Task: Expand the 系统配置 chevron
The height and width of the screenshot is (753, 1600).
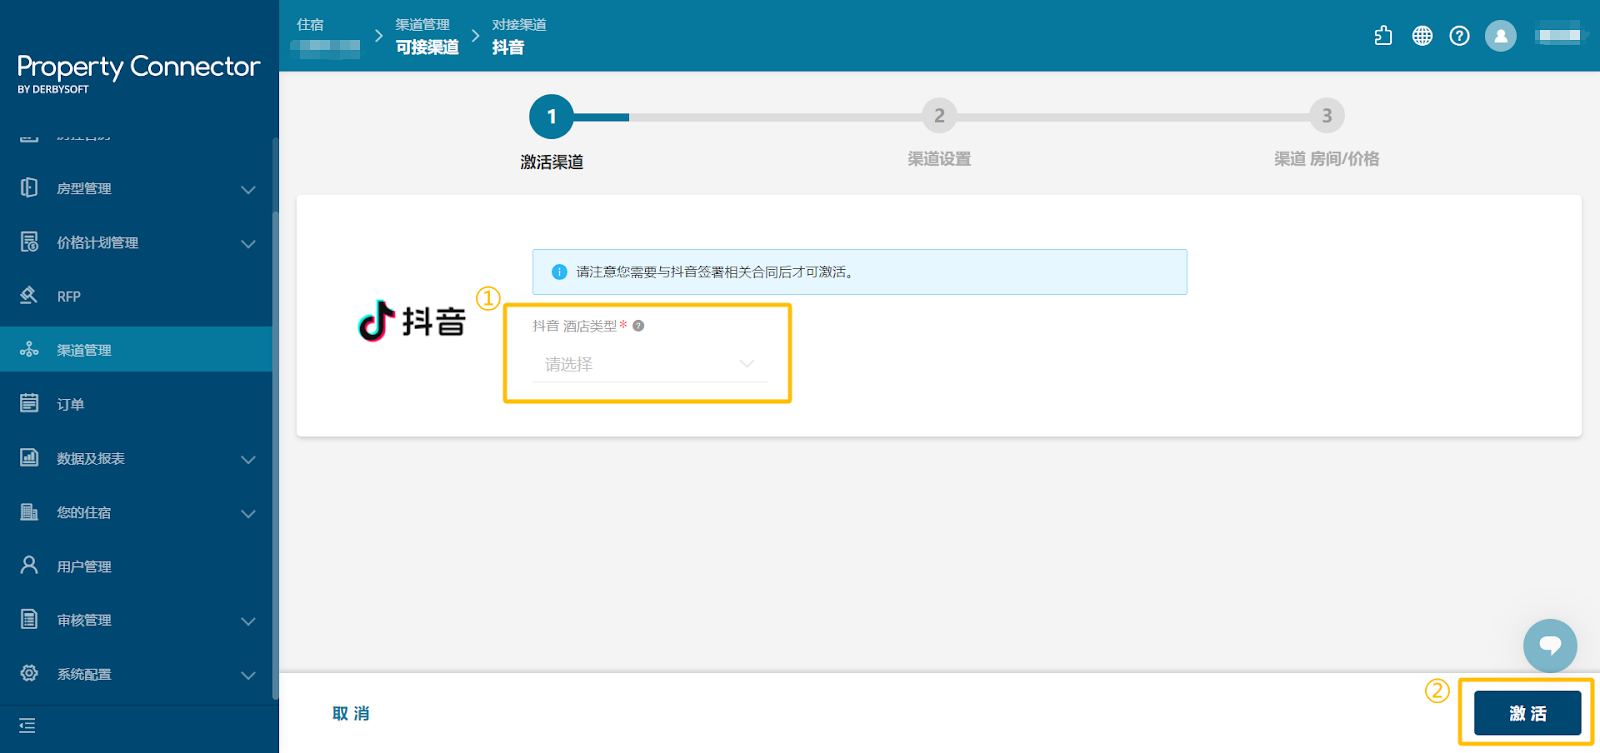Action: click(248, 675)
